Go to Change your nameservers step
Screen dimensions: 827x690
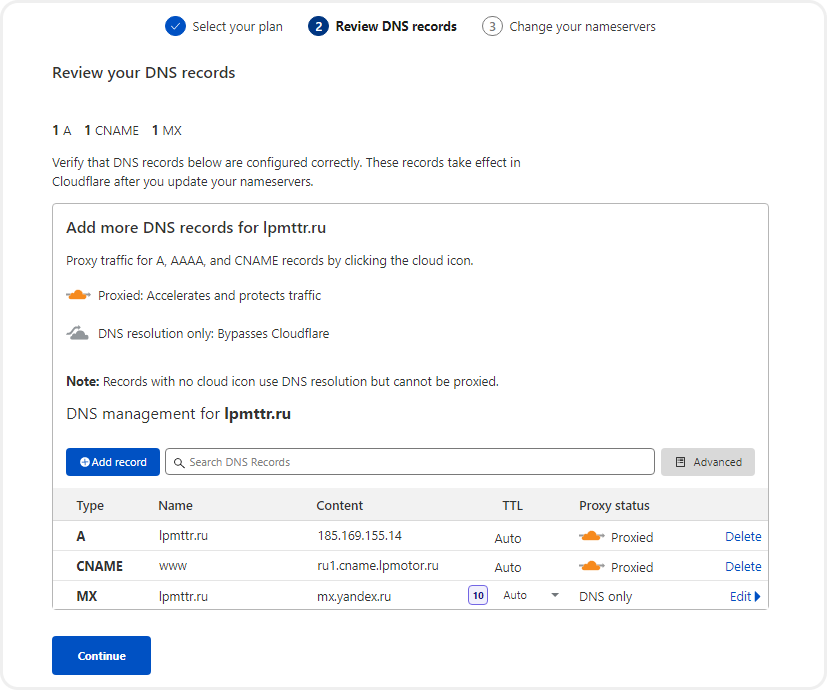click(x=582, y=26)
